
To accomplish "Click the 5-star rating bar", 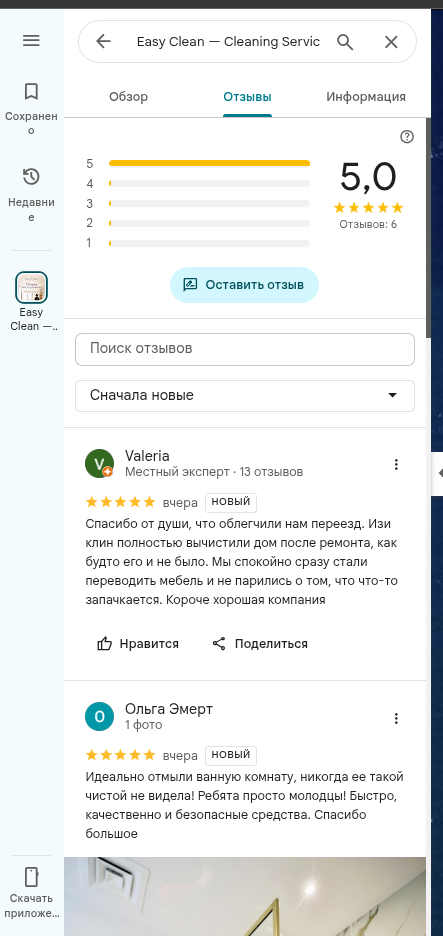I will 209,163.
